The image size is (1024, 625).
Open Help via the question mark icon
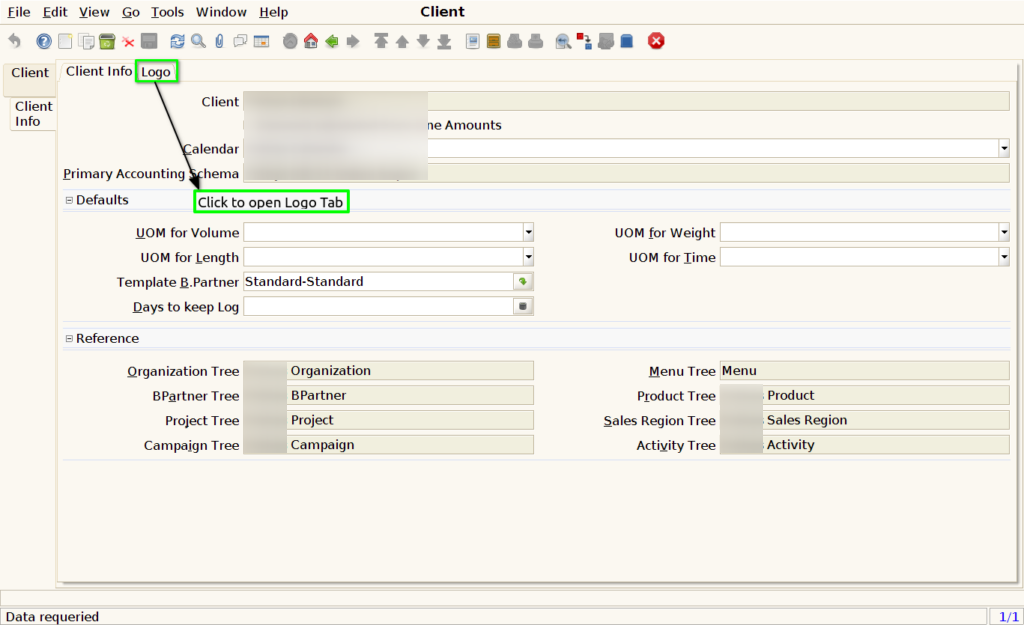(x=44, y=41)
